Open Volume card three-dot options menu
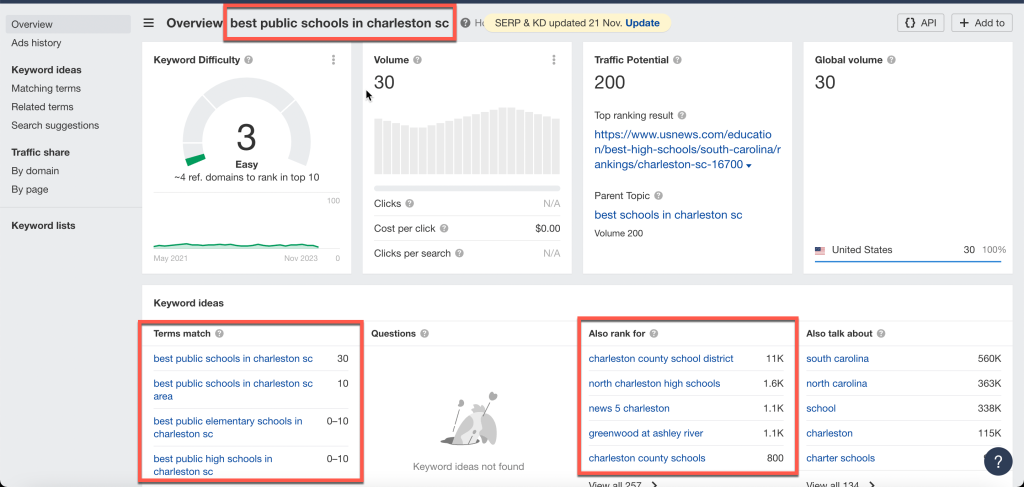The width and height of the screenshot is (1024, 487). tap(553, 60)
